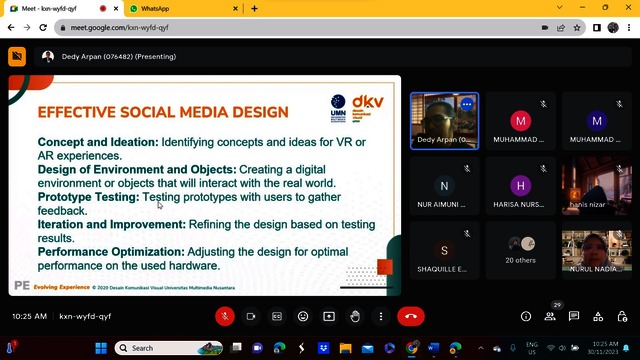
Task: Open Dropbox from the taskbar
Action: (323, 348)
